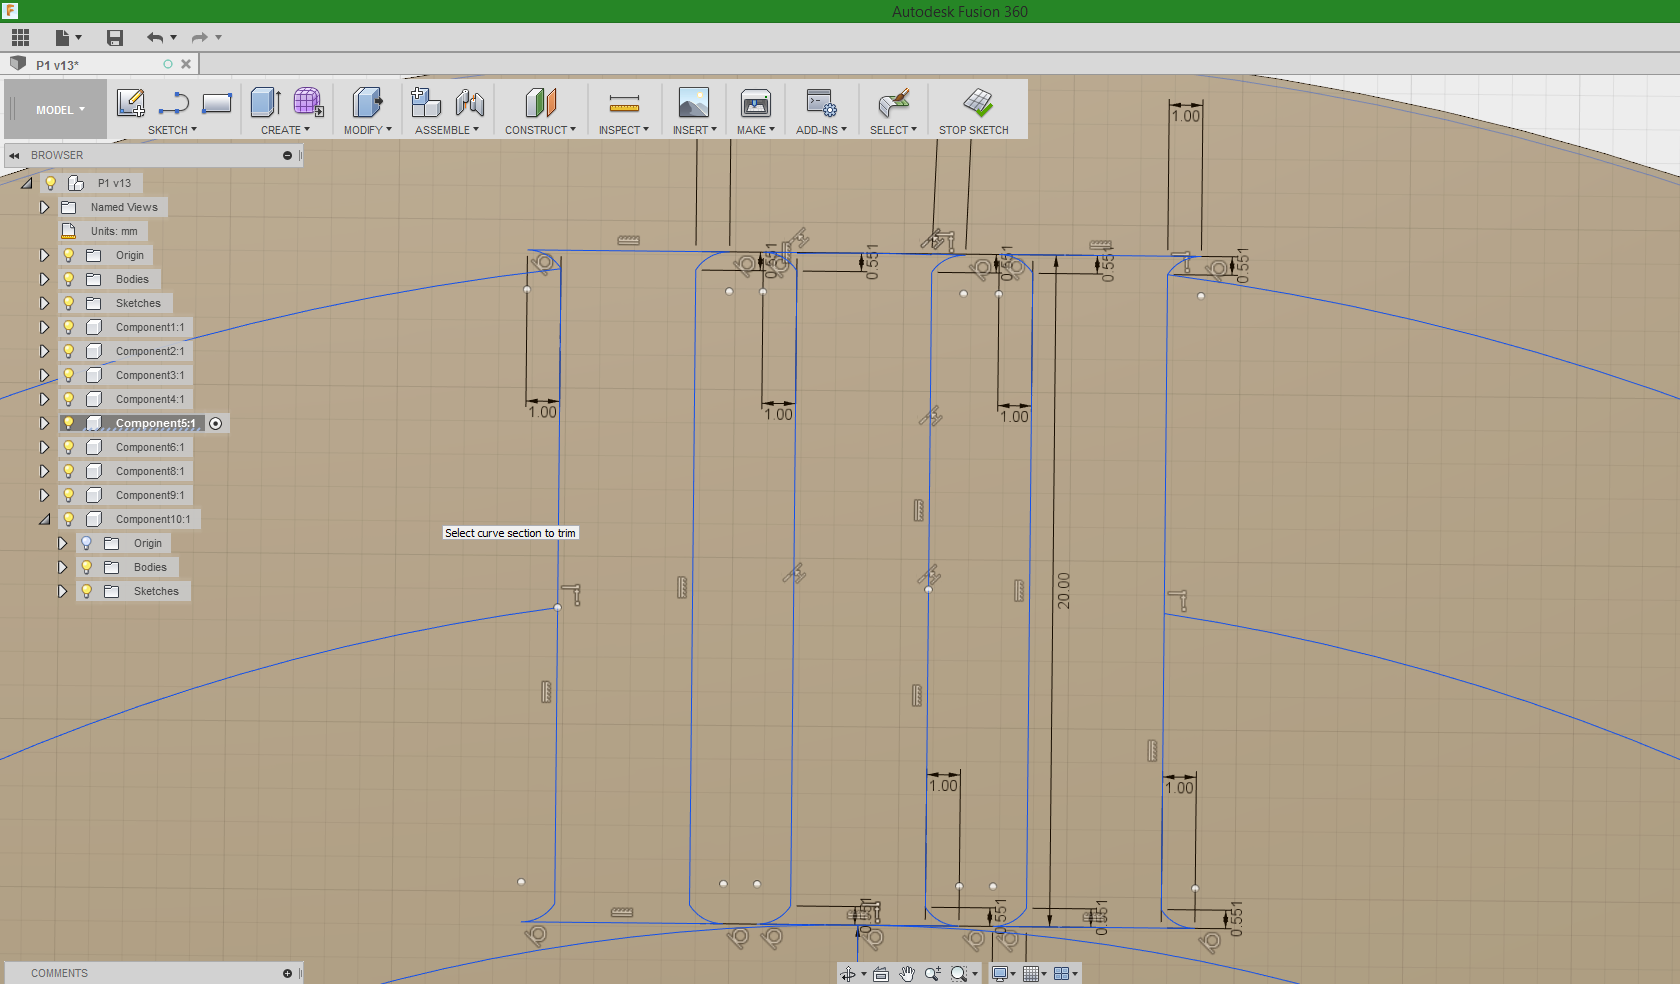This screenshot has width=1680, height=984.
Task: Toggle visibility bulb for Component10:1
Action: [x=69, y=519]
